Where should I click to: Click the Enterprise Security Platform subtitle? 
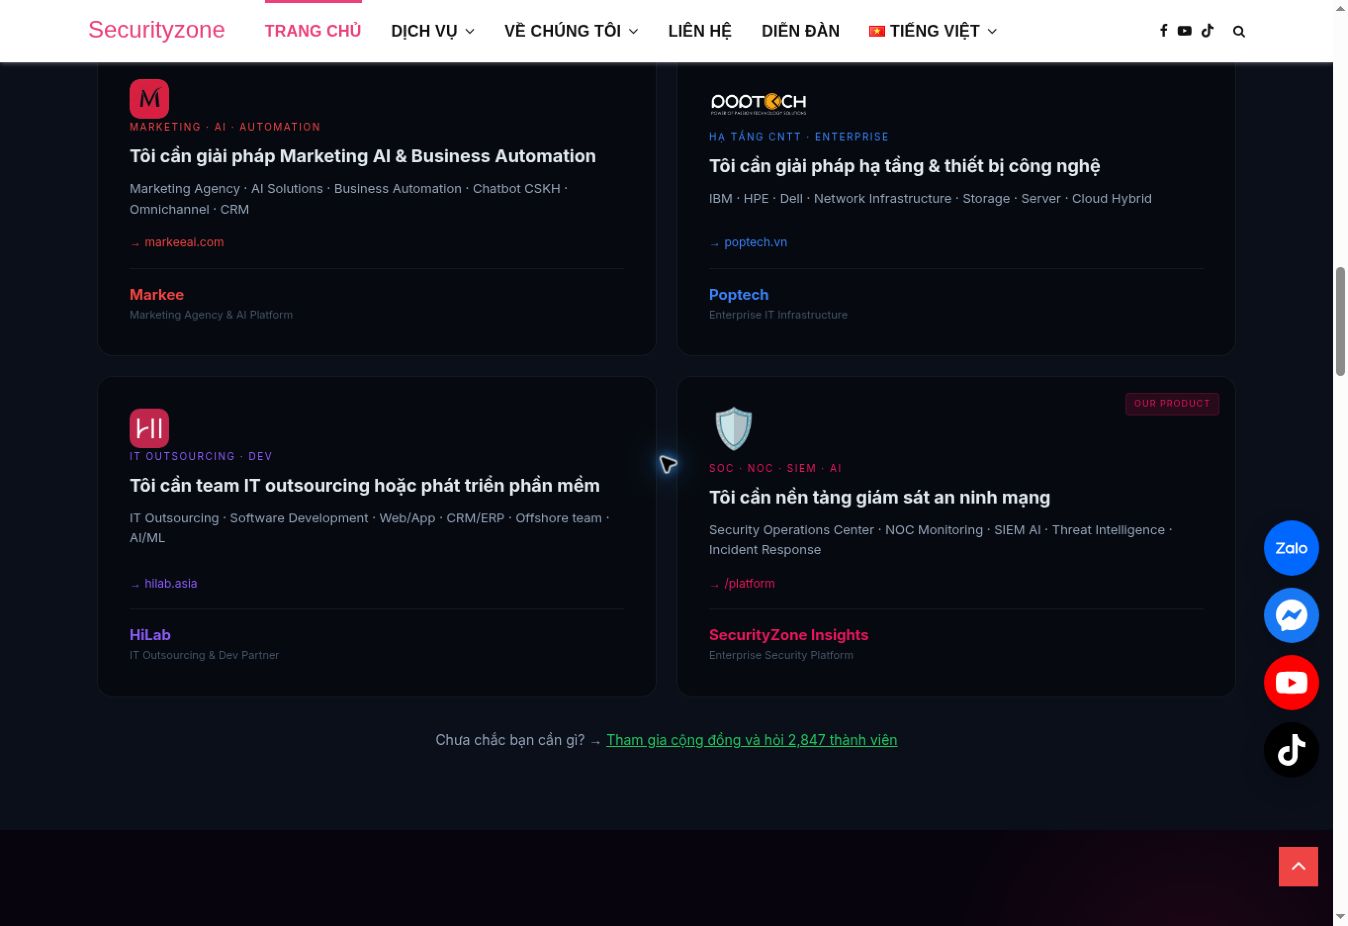(x=781, y=656)
